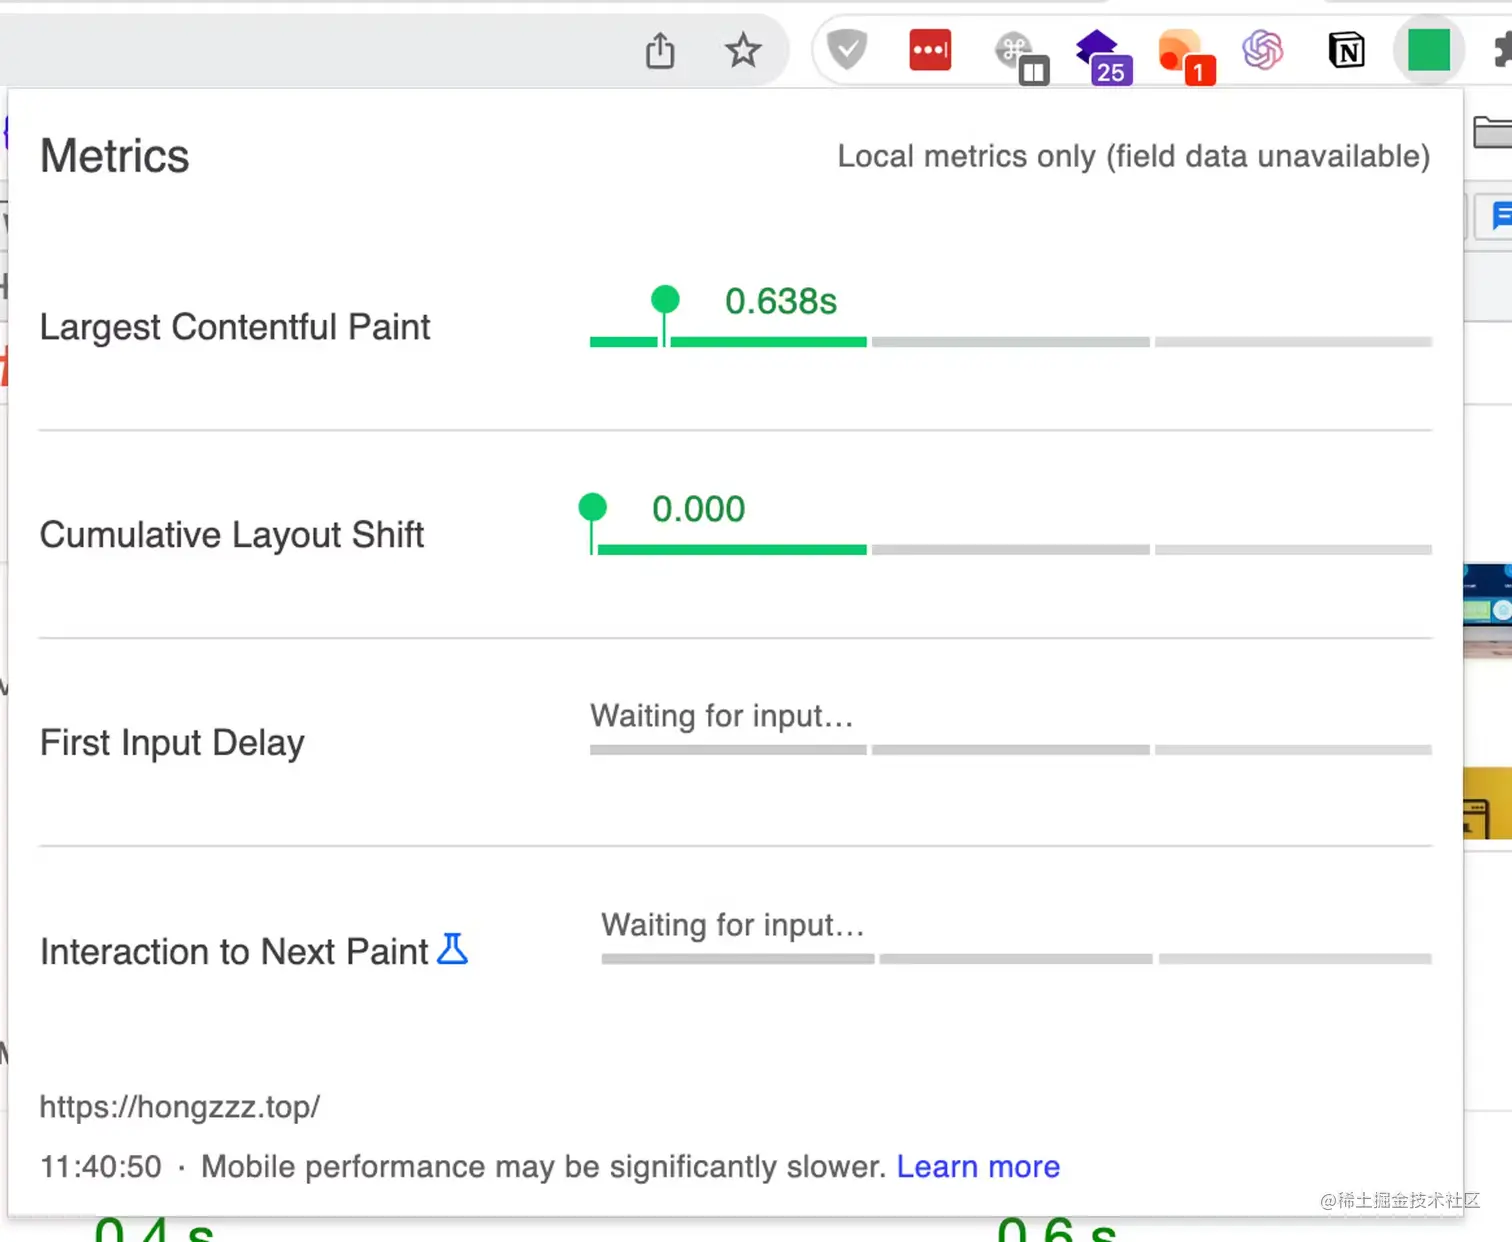
Task: Click the https://hongzzz.top/ URL text
Action: pyautogui.click(x=180, y=1107)
